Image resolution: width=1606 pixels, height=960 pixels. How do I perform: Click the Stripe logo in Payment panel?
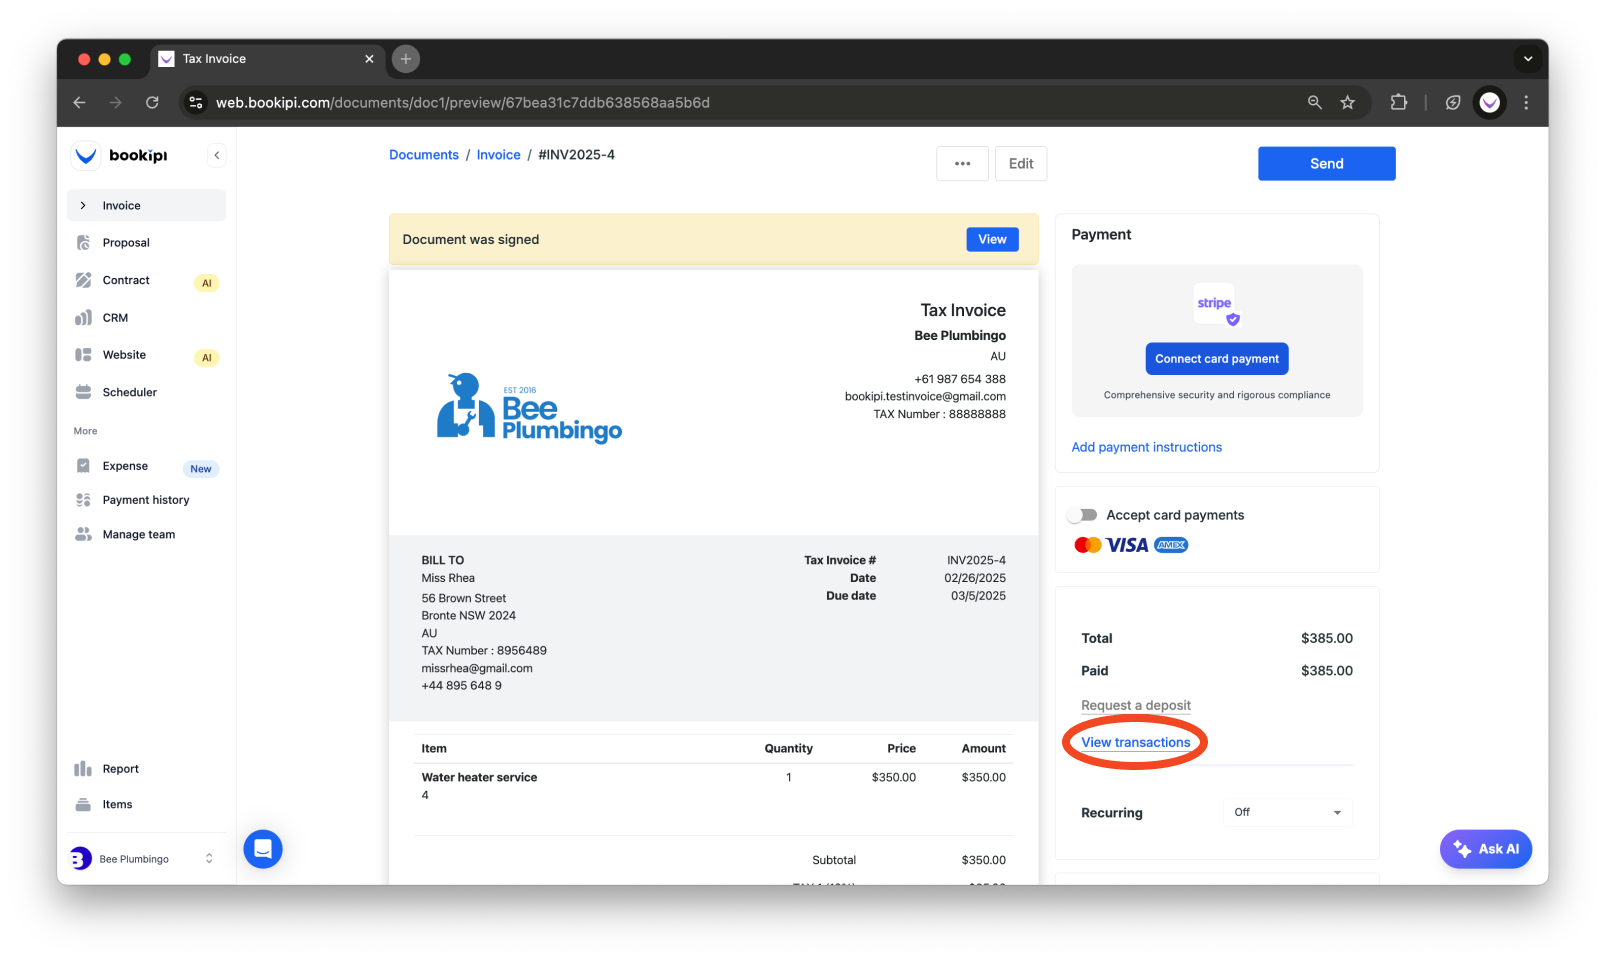click(1214, 303)
